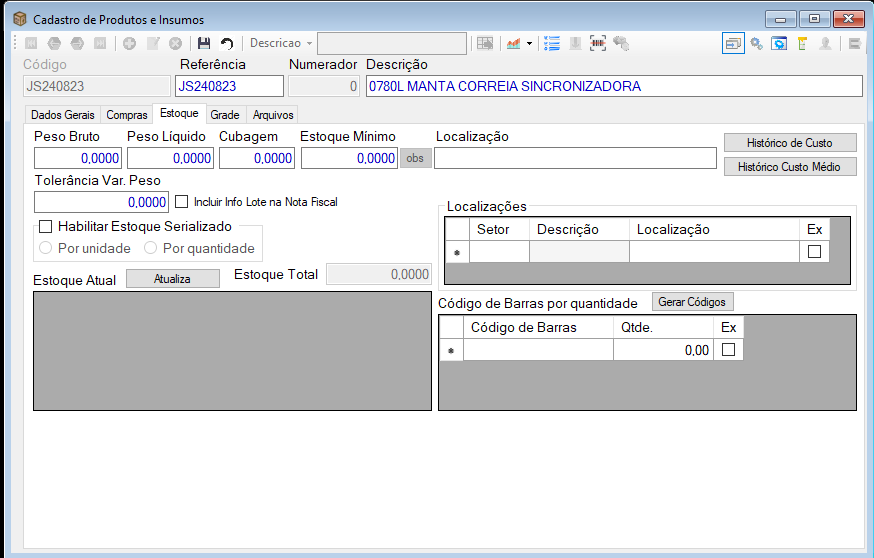
Task: Click the gears settings icon in right toolbar
Action: point(756,43)
